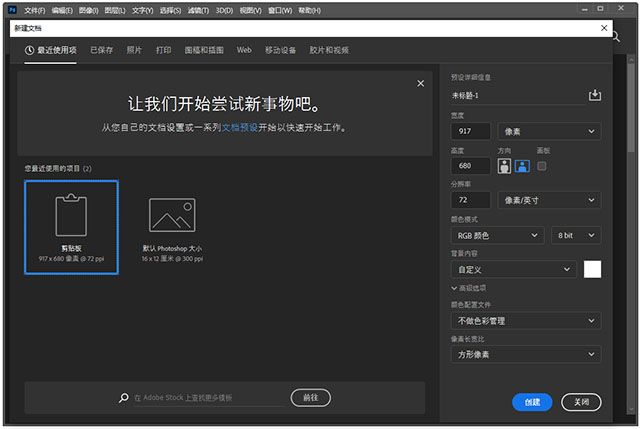The width and height of the screenshot is (640, 429).
Task: Click the white background color swatch
Action: tap(592, 269)
